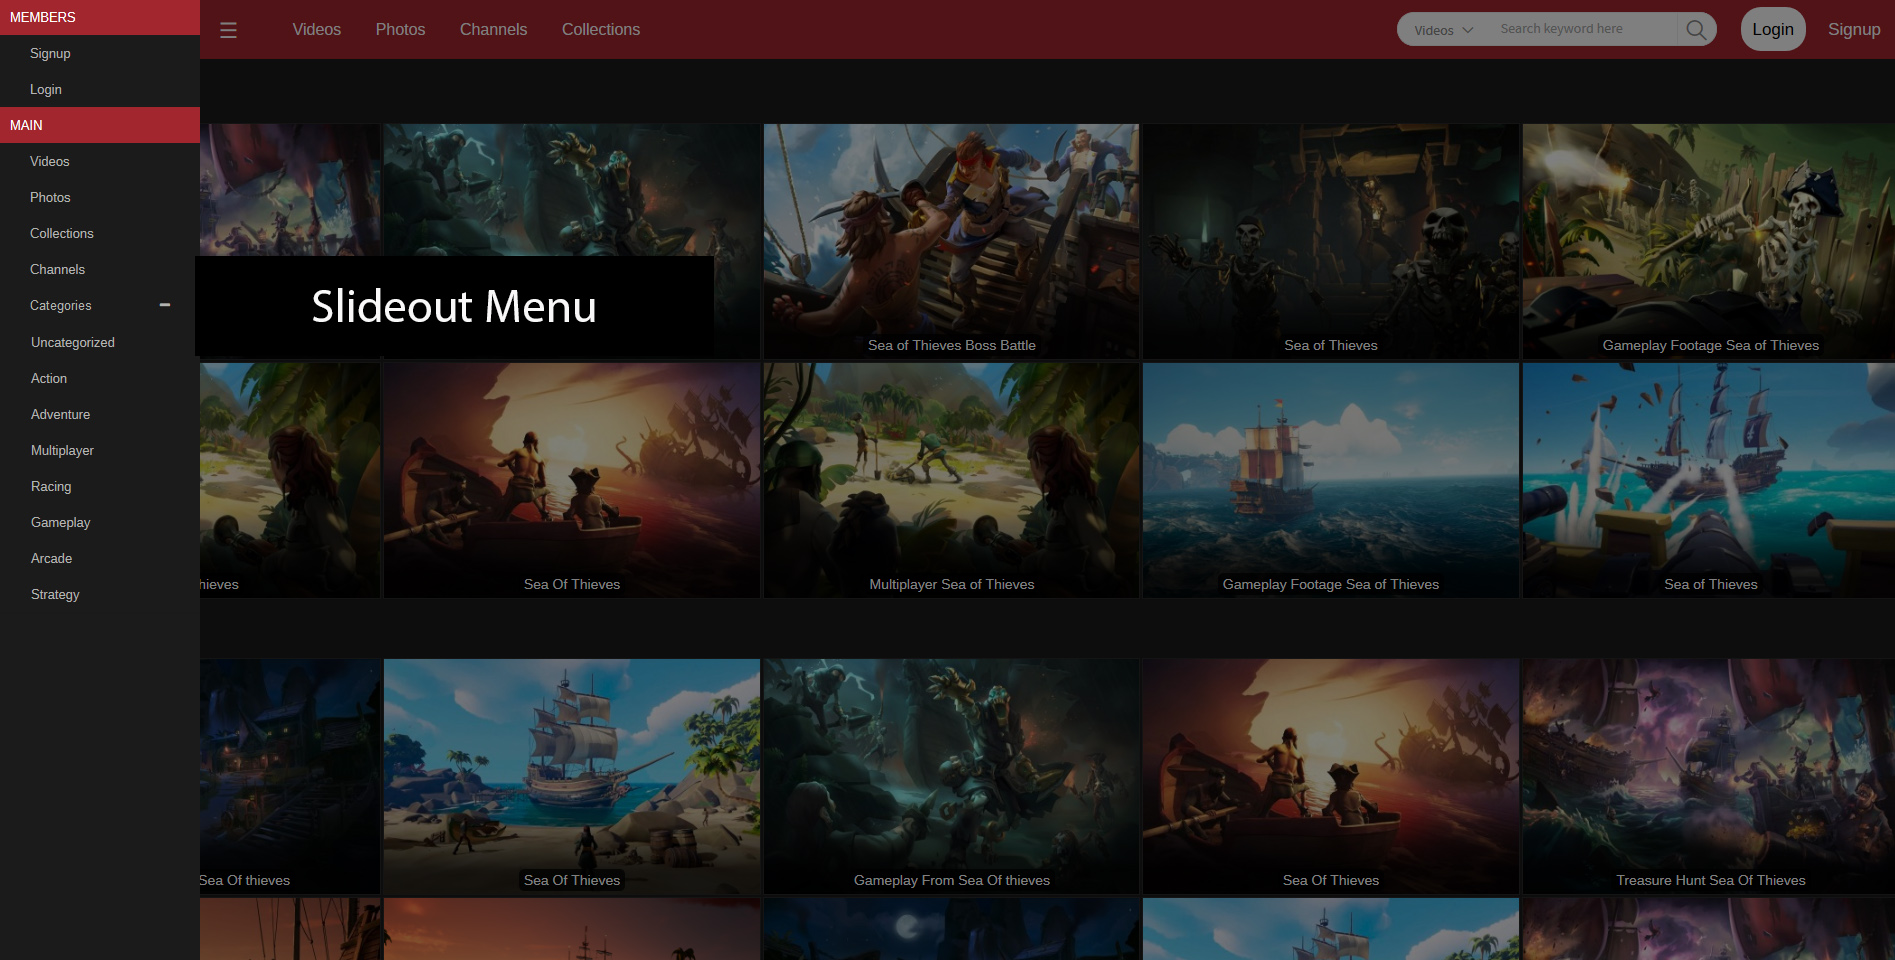The image size is (1895, 960).
Task: Open Treasure Hunt Sea Of Thieves thumbnail
Action: pyautogui.click(x=1709, y=776)
